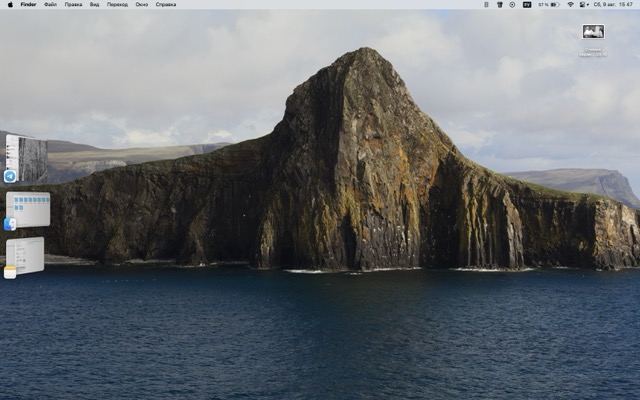Open Control Center from menu bar
This screenshot has width=640, height=400.
click(584, 4)
